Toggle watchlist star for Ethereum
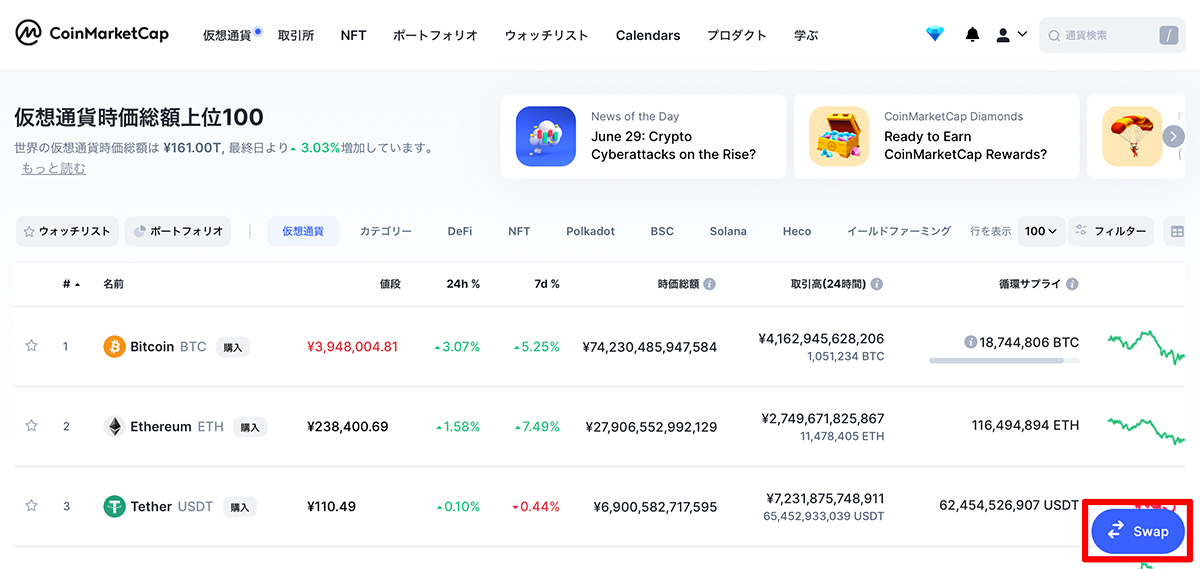The height and width of the screenshot is (569, 1200). (x=31, y=426)
